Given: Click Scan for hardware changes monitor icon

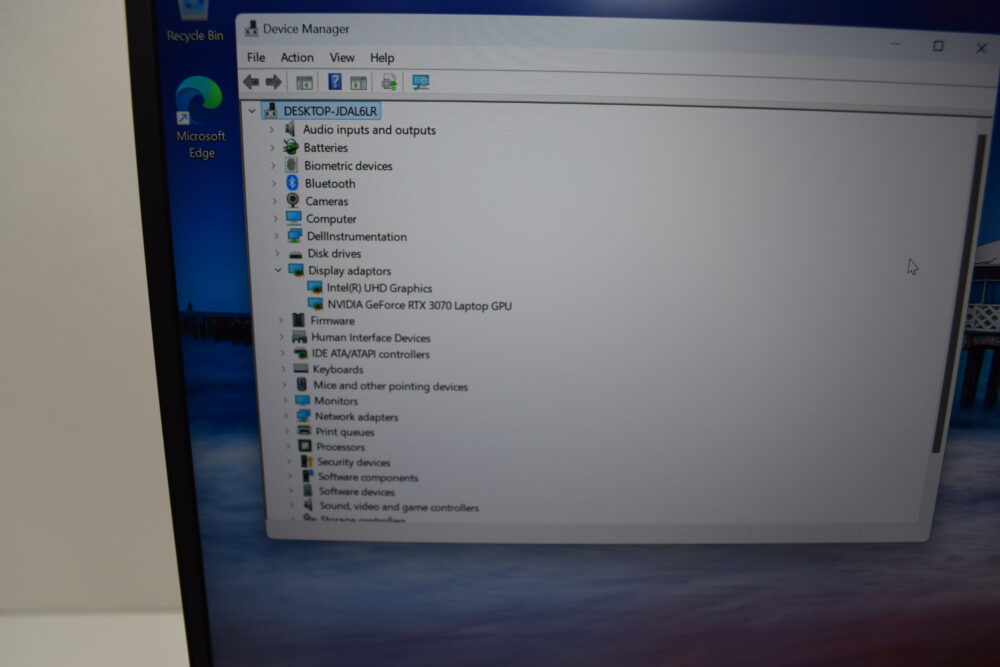Looking at the screenshot, I should (420, 82).
